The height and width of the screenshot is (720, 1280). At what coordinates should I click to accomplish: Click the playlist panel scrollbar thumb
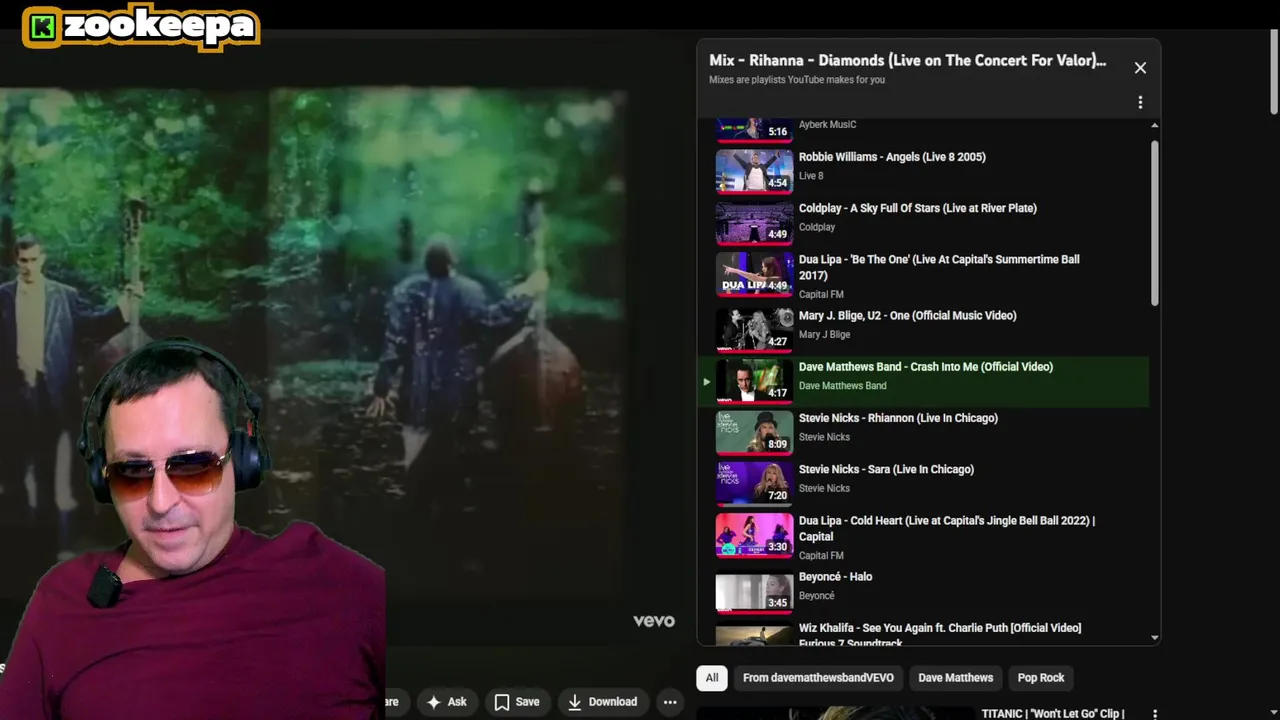click(x=1154, y=222)
